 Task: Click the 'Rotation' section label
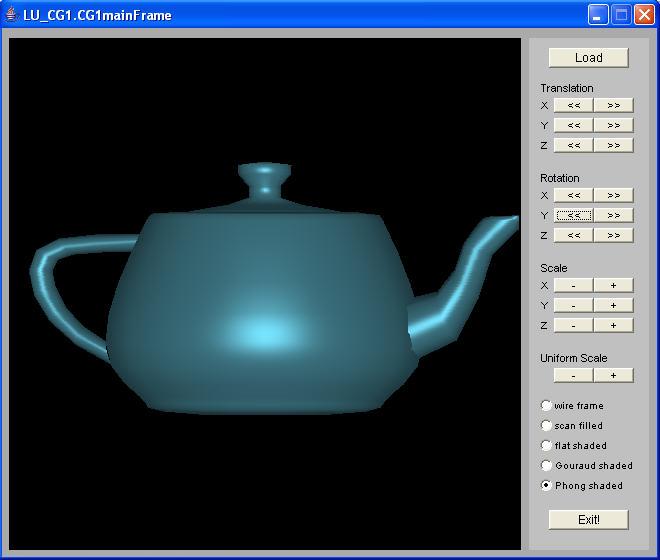[560, 178]
